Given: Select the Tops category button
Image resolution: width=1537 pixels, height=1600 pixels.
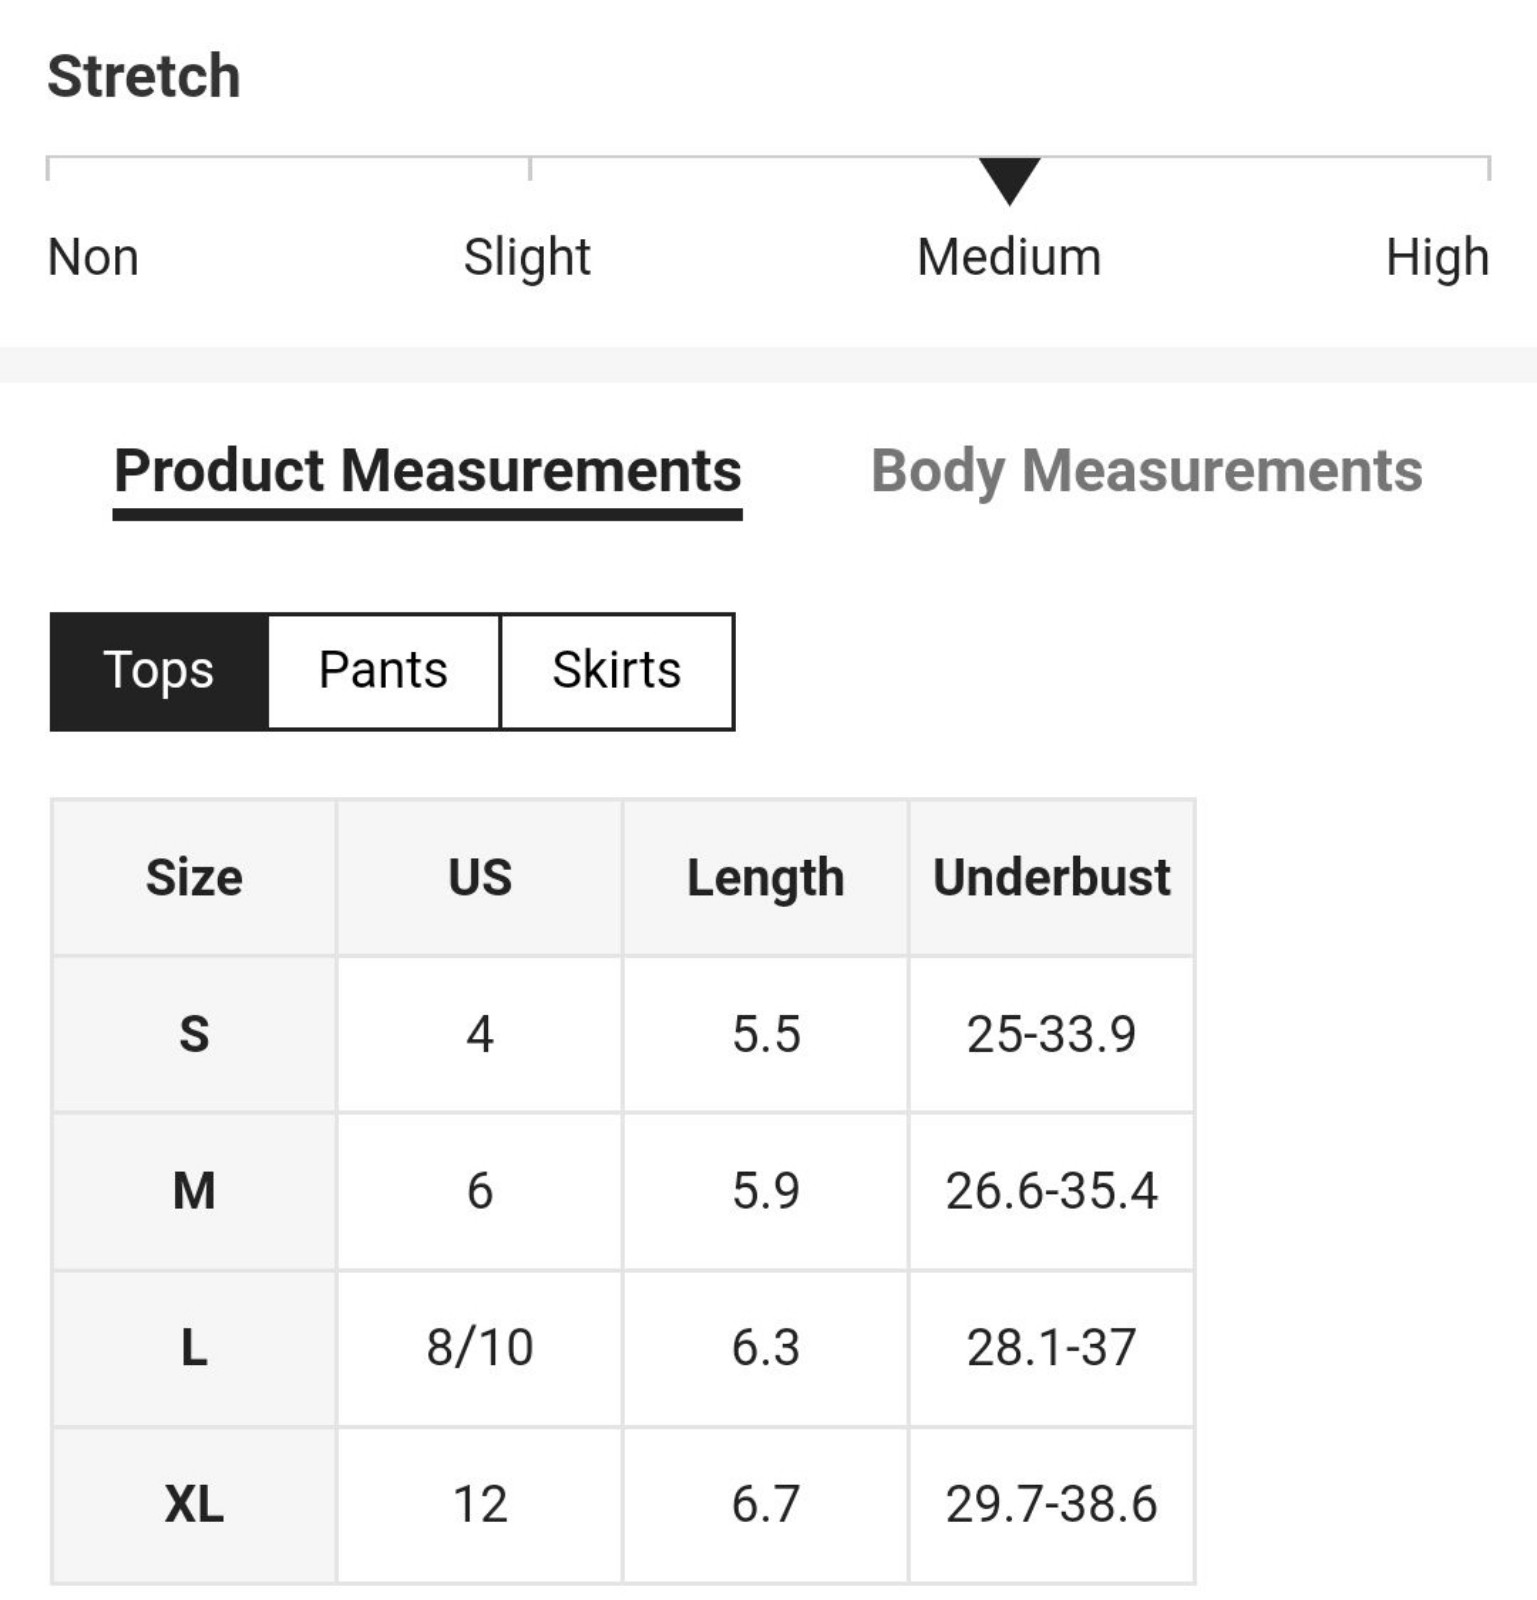Looking at the screenshot, I should 159,671.
